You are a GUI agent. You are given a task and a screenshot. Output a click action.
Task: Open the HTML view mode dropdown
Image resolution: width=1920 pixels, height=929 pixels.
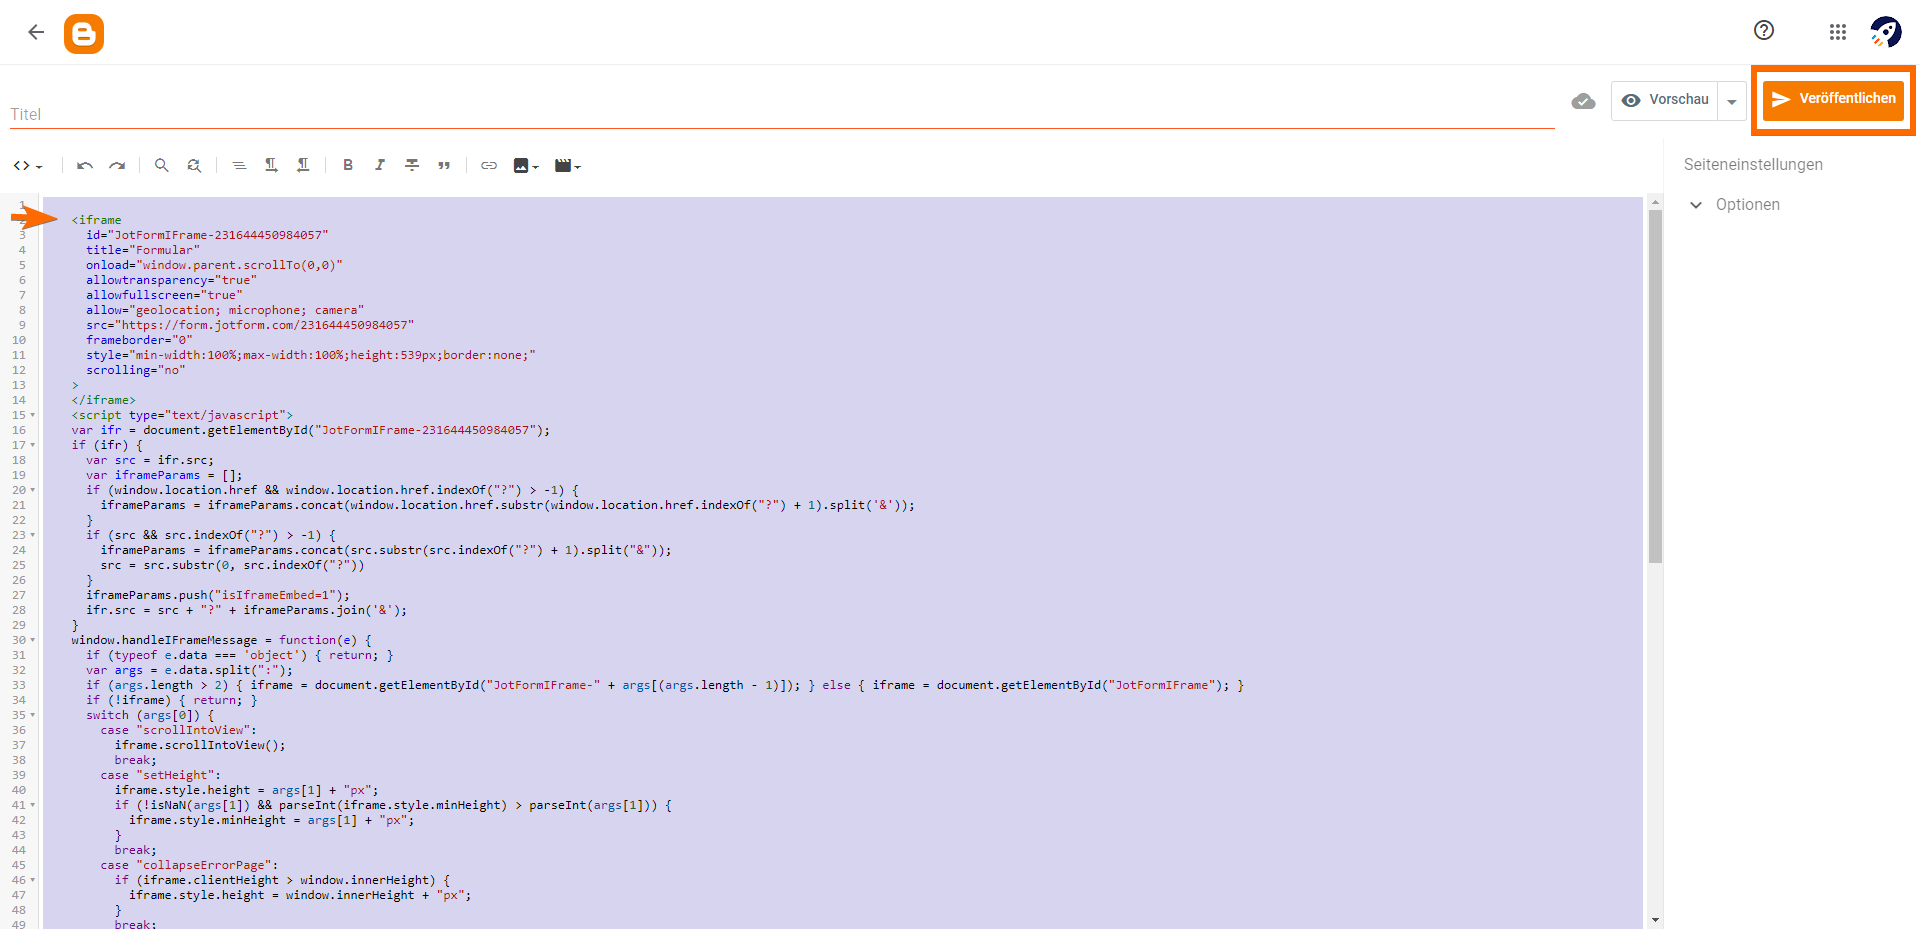click(28, 166)
